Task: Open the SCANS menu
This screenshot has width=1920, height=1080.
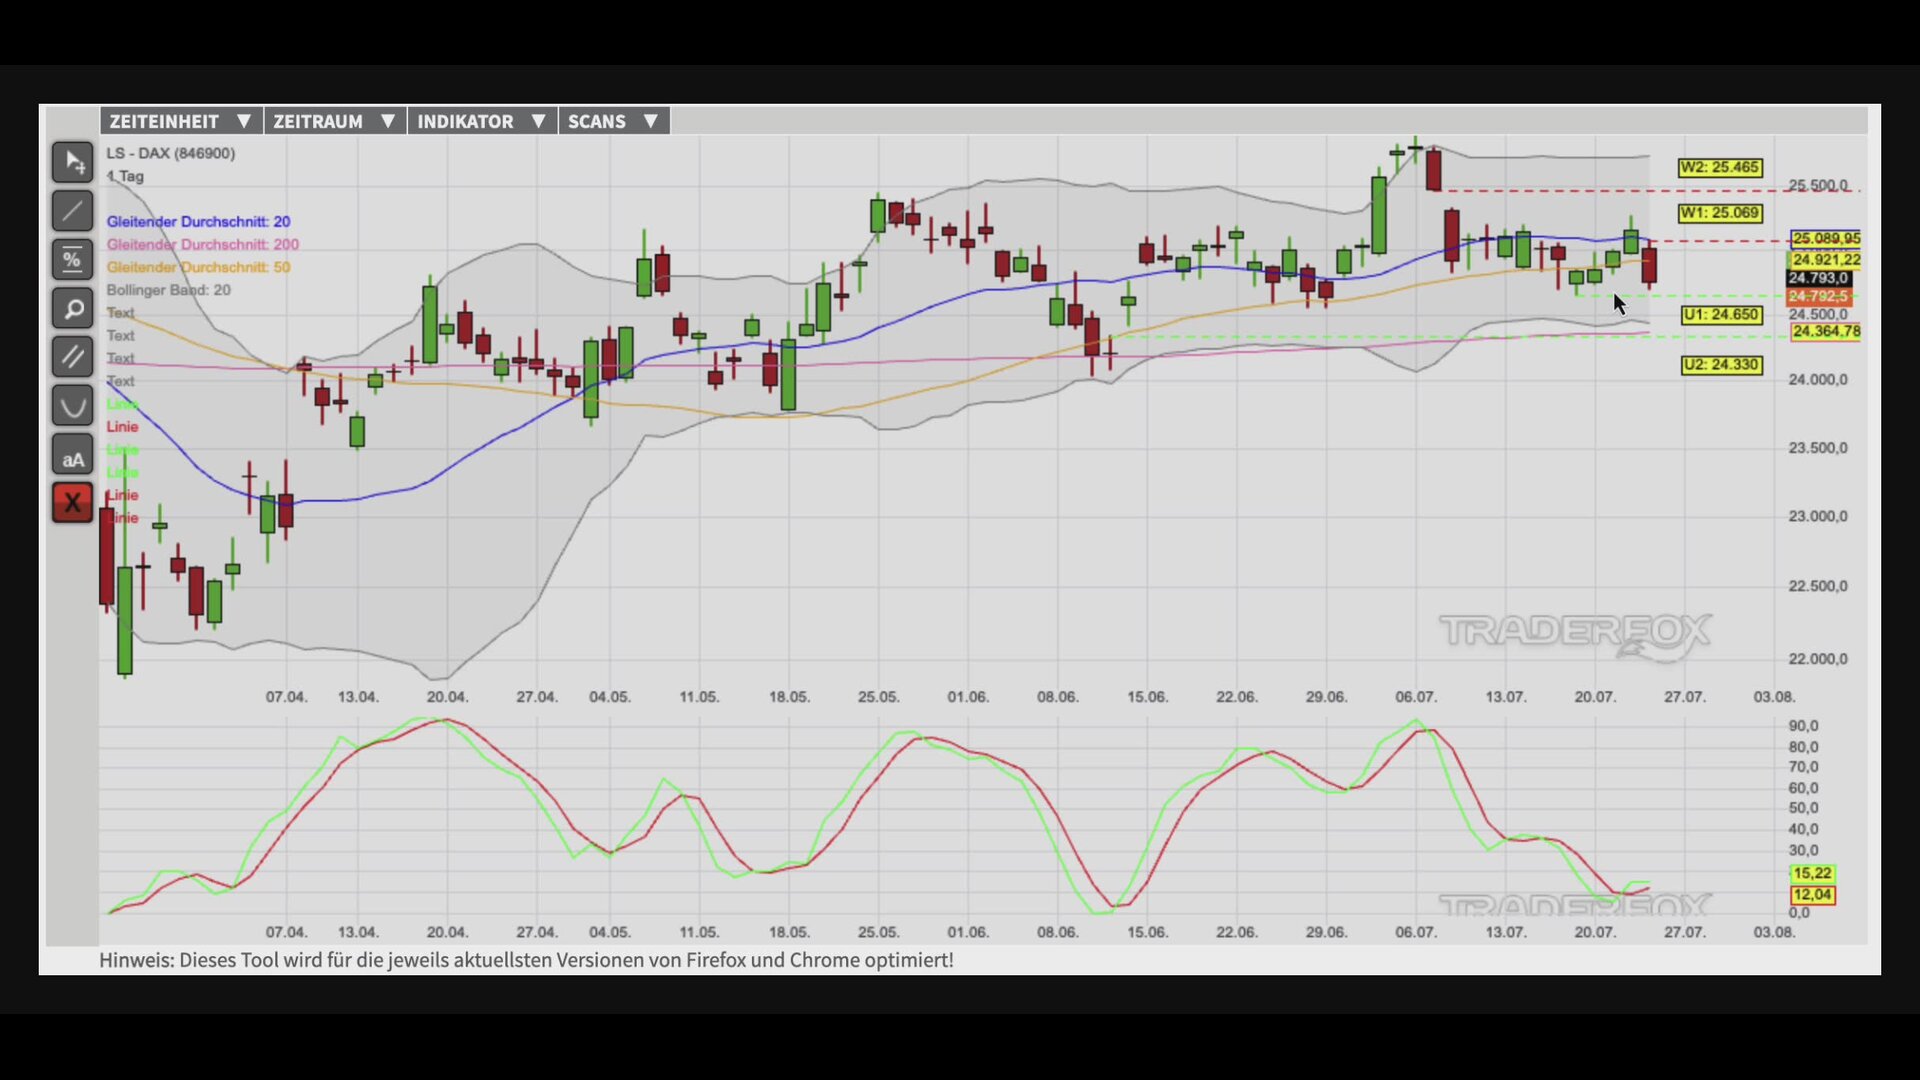Action: pos(614,121)
